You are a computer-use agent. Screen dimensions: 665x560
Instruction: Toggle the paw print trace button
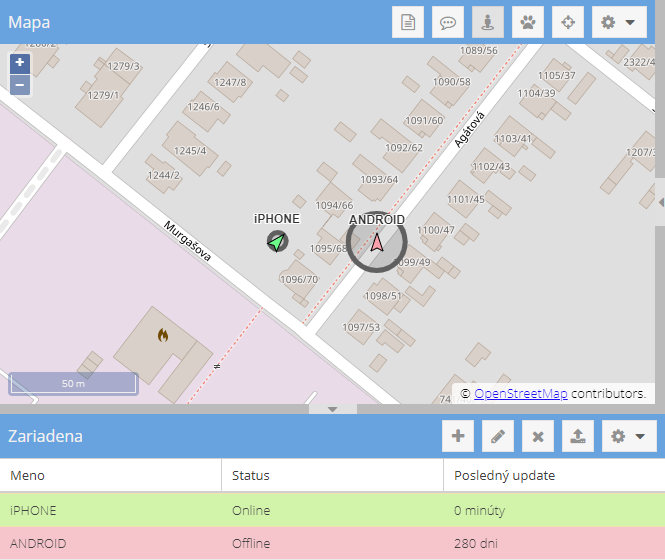[528, 22]
